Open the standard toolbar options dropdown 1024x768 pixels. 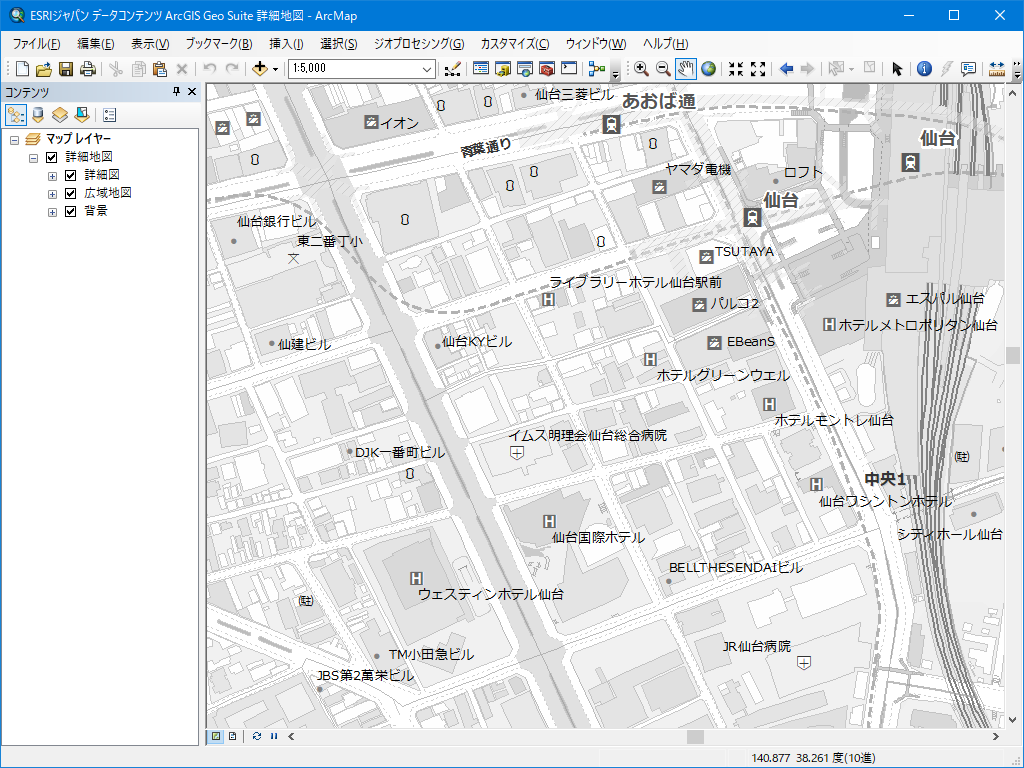pos(615,73)
